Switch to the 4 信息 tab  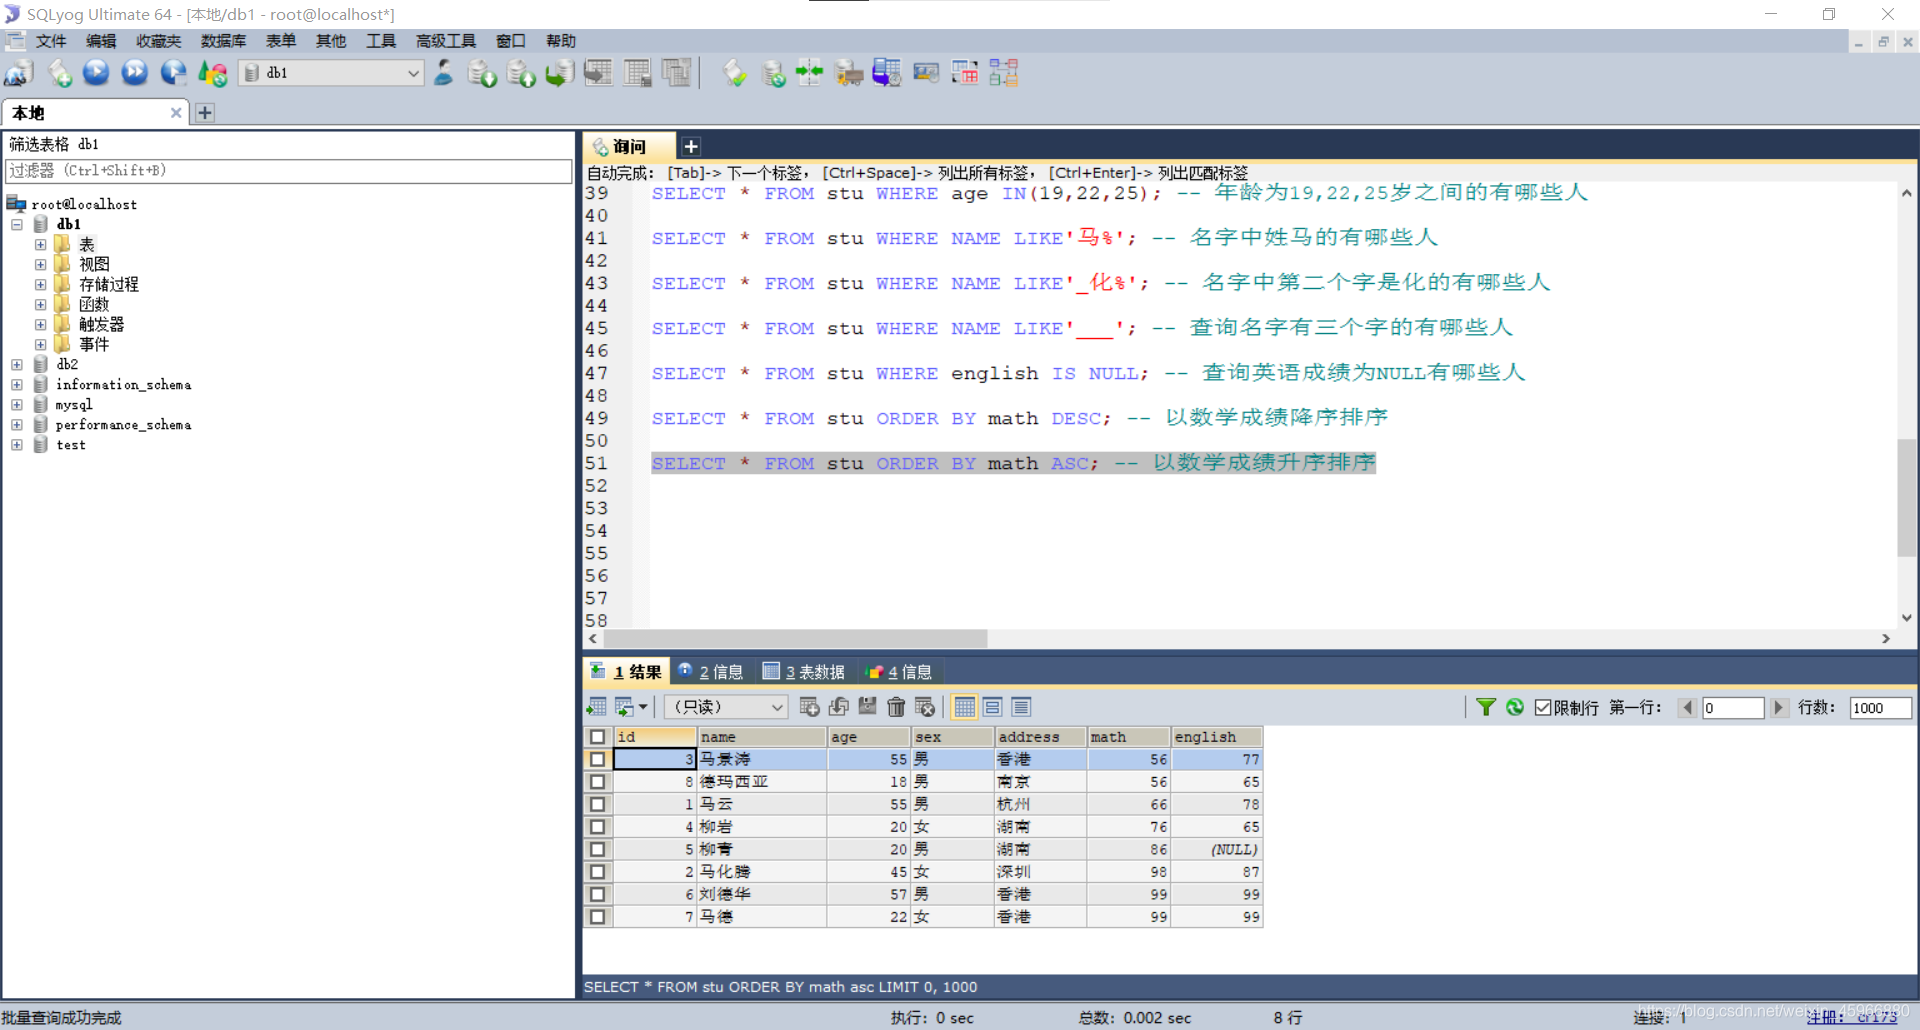coord(900,672)
